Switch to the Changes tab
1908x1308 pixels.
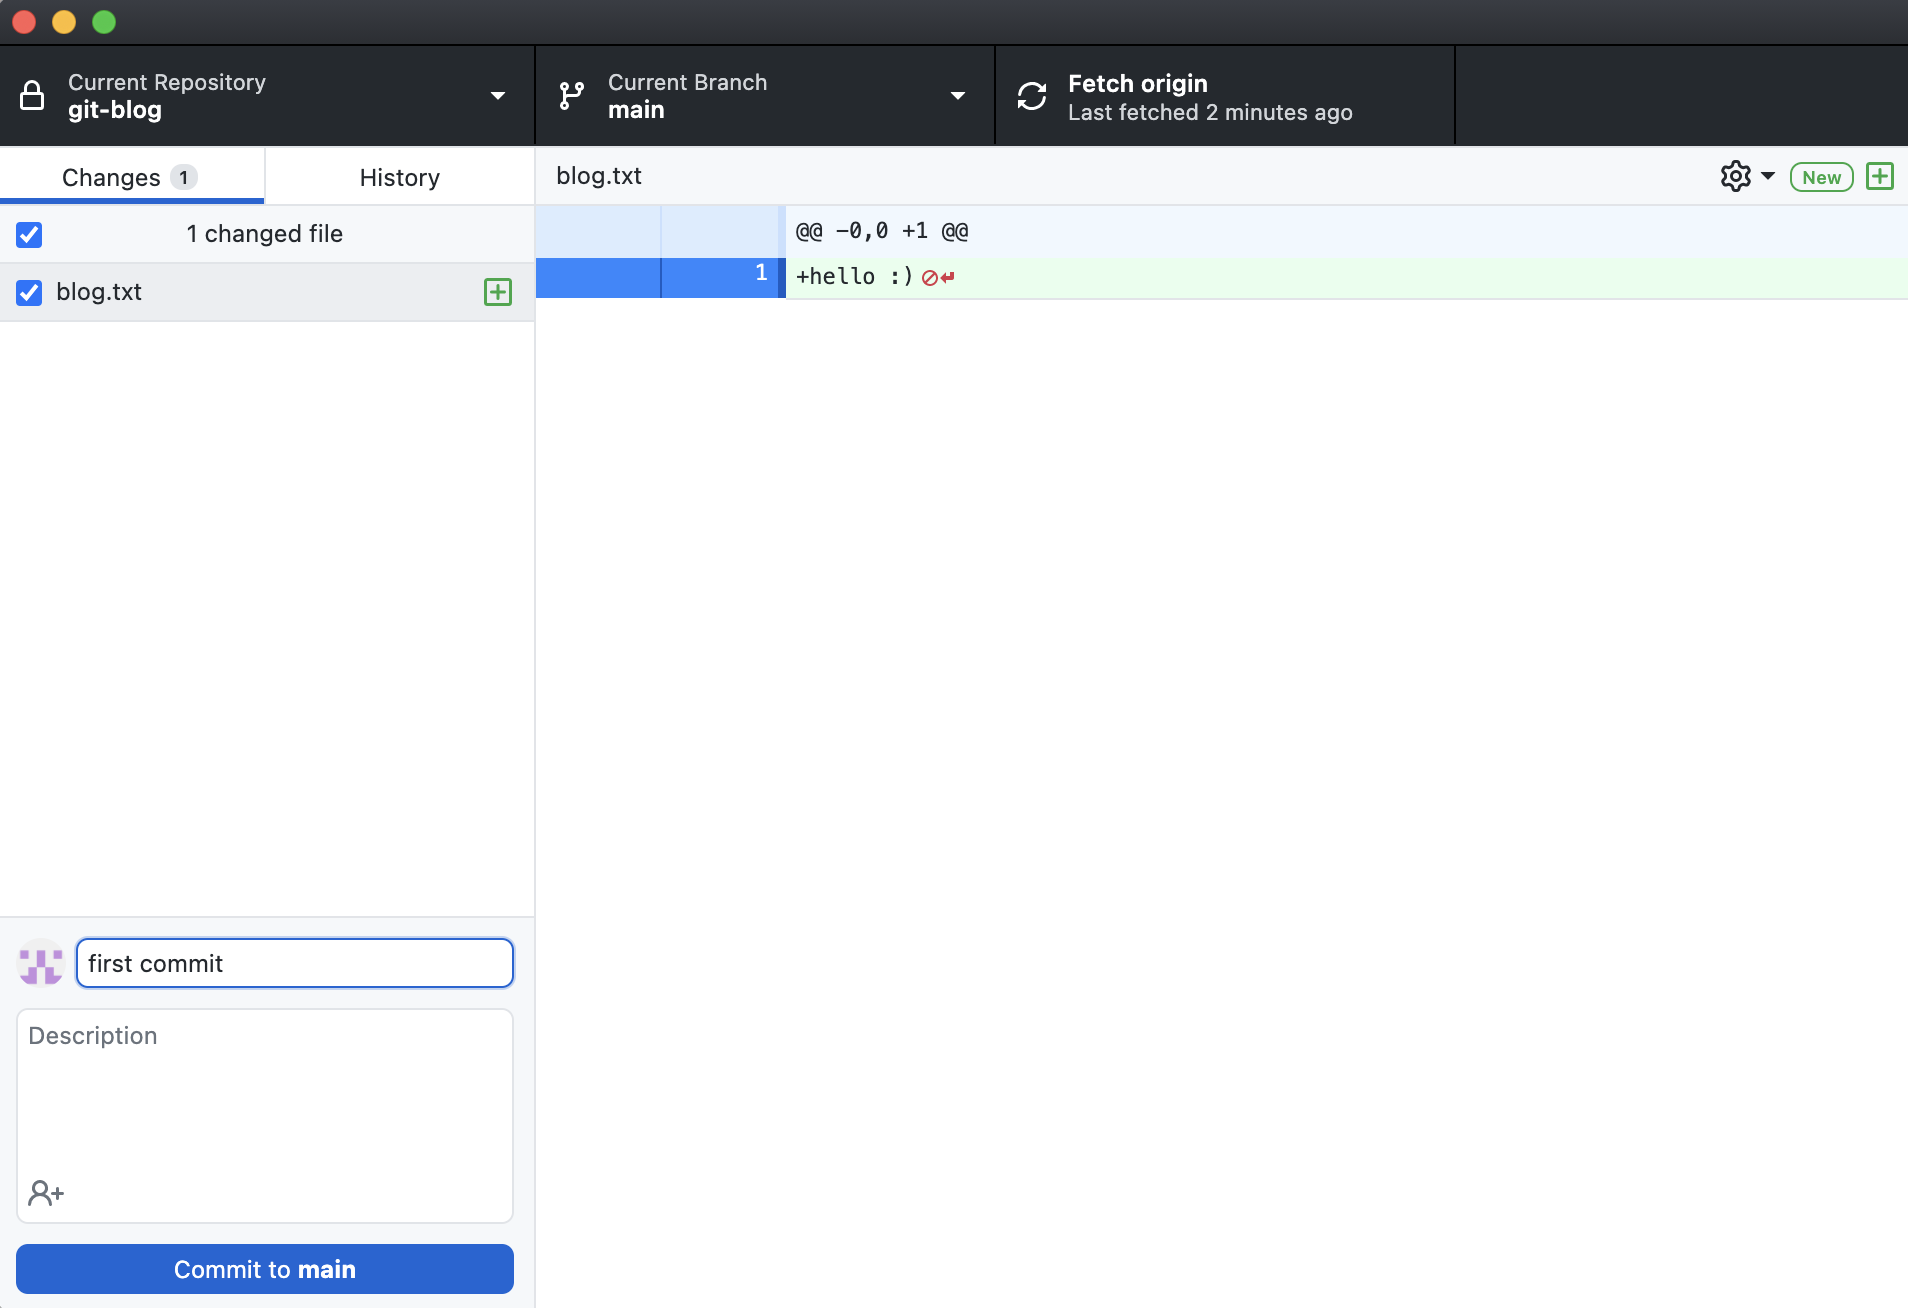click(x=132, y=177)
